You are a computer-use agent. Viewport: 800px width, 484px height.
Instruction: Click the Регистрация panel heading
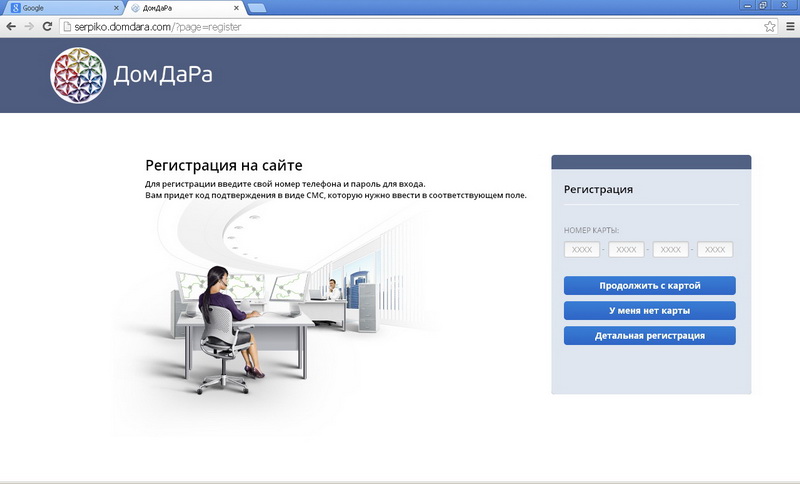pos(598,189)
